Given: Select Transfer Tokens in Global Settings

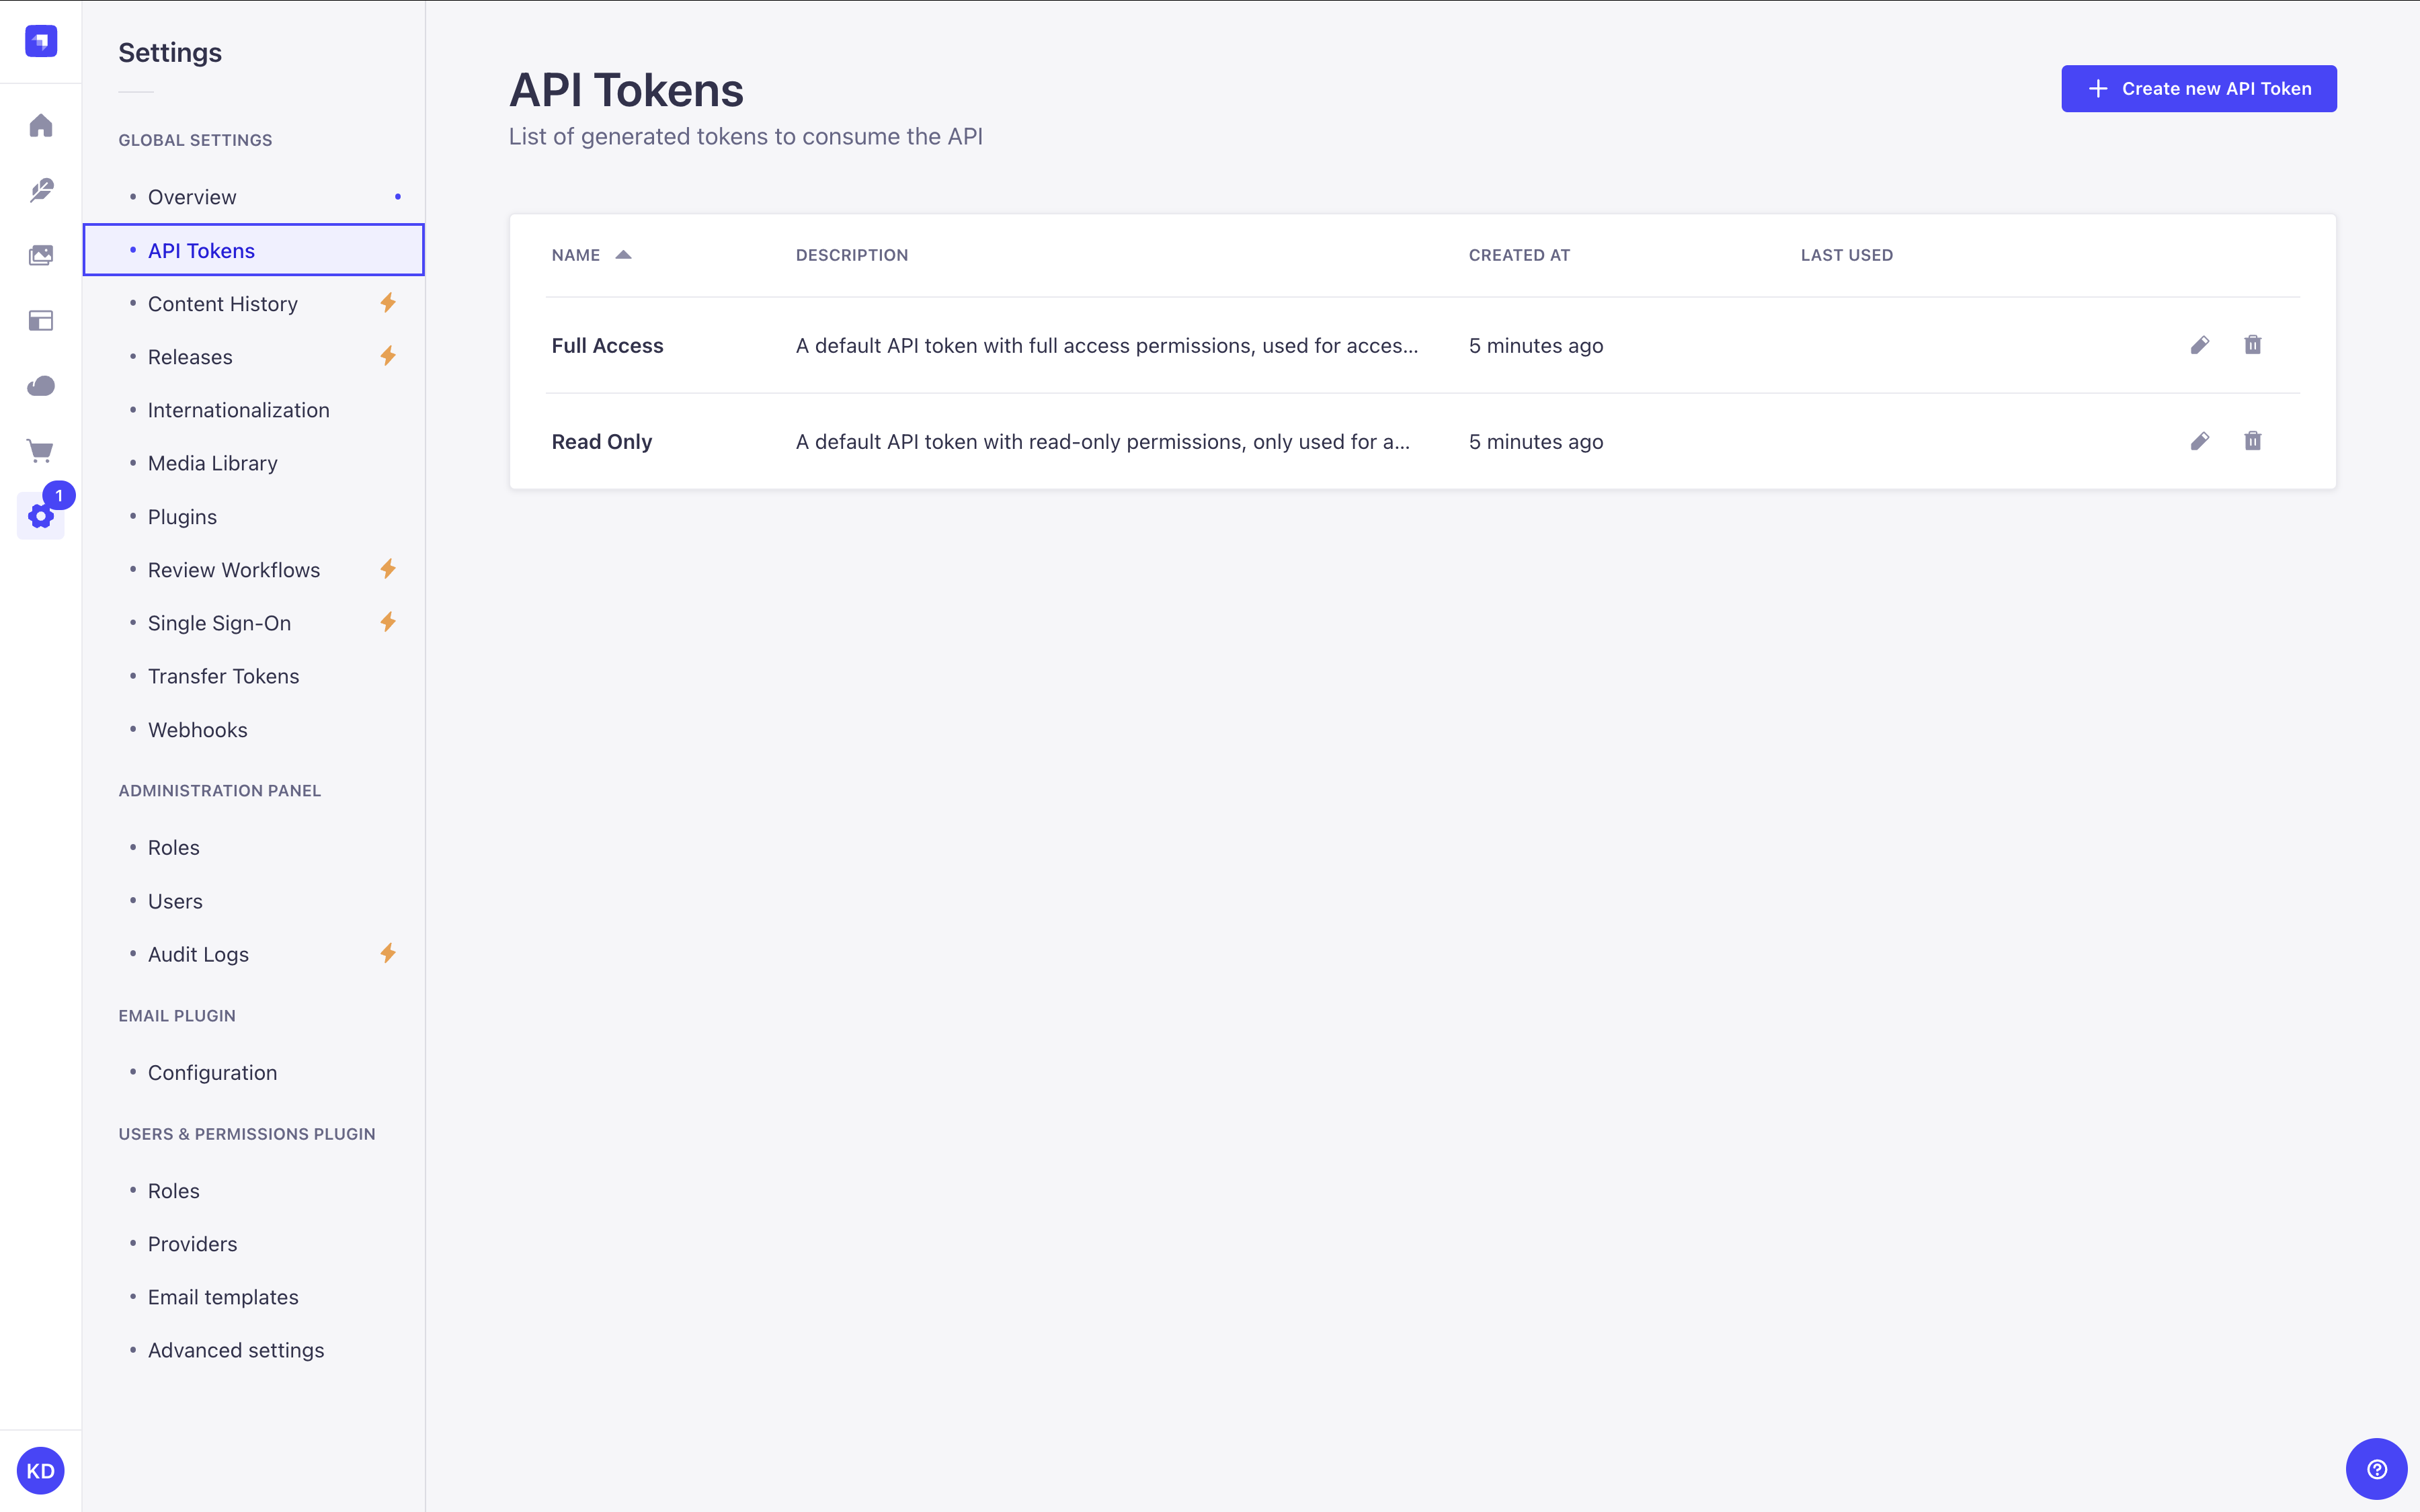Looking at the screenshot, I should coord(223,676).
